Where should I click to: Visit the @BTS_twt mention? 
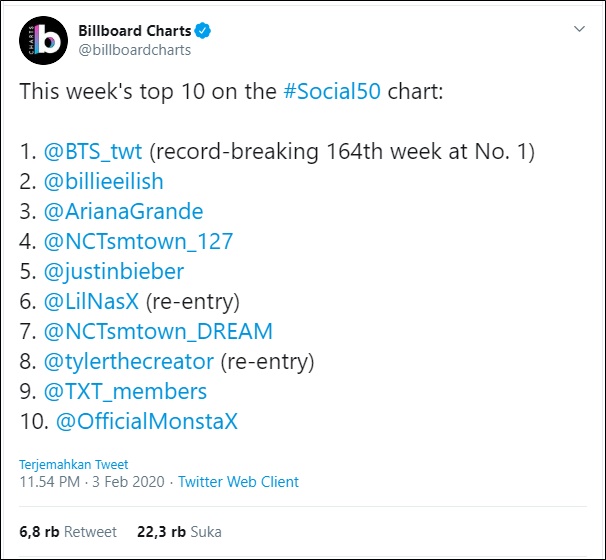(x=93, y=151)
